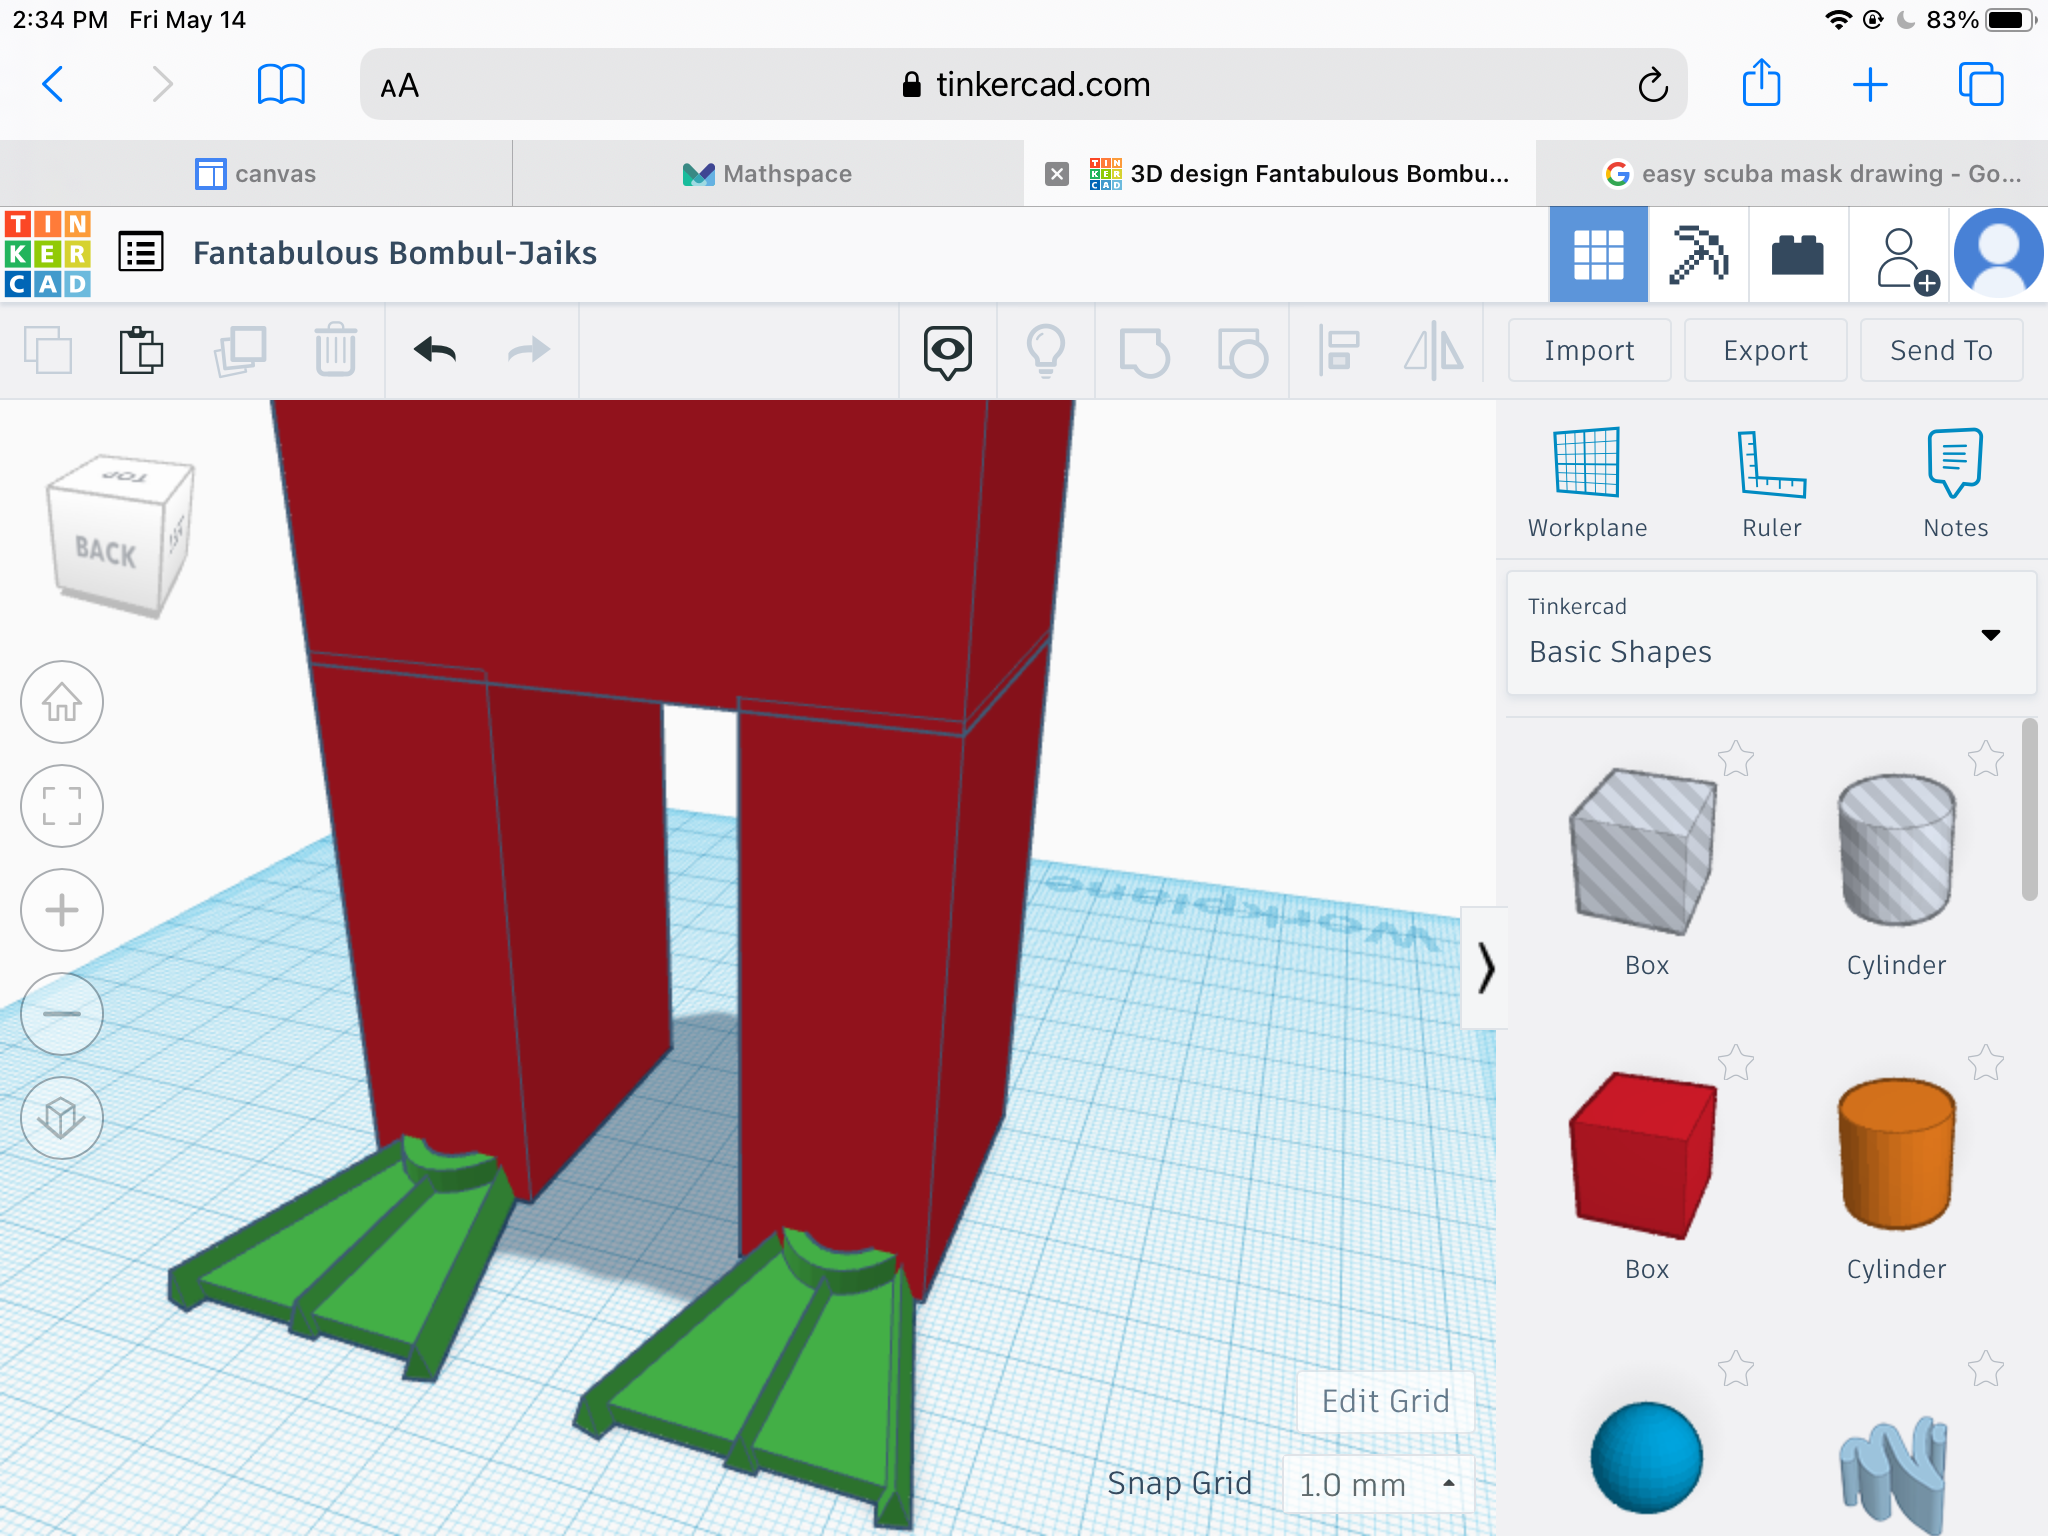This screenshot has width=2048, height=1536.
Task: Pick the Scribble shape
Action: click(1894, 1474)
